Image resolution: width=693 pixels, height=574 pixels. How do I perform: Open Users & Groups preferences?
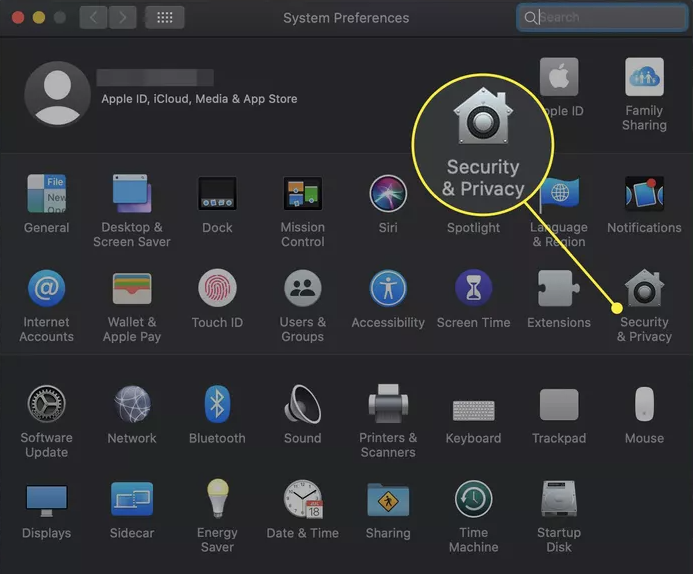coord(303,289)
